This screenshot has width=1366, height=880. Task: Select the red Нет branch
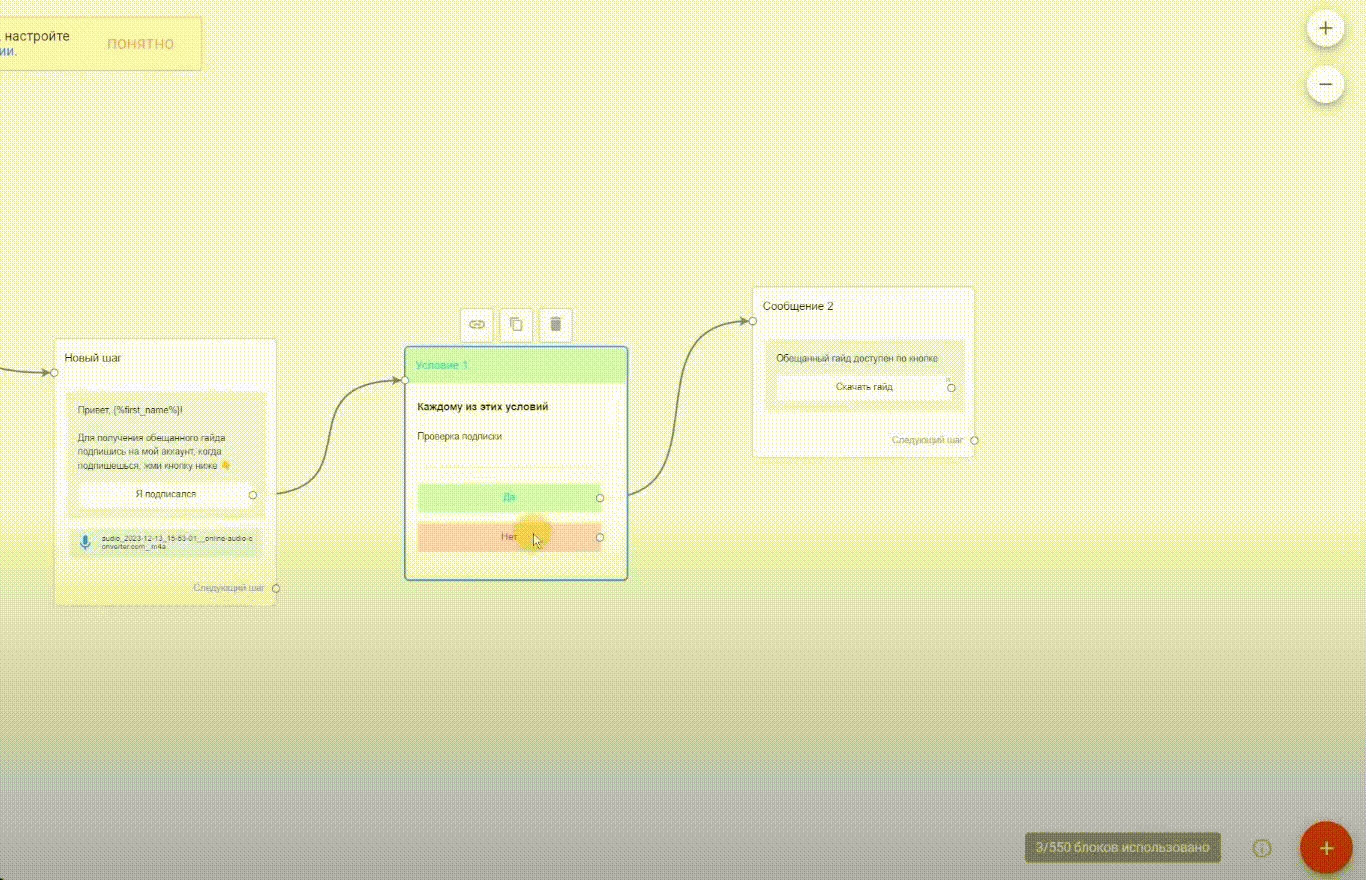click(x=509, y=537)
